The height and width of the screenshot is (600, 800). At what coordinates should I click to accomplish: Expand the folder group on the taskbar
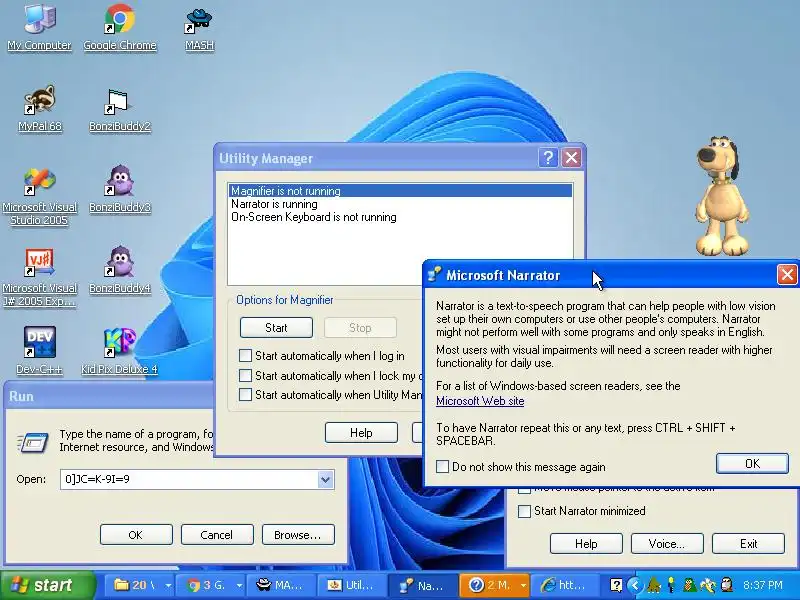pyautogui.click(x=168, y=585)
